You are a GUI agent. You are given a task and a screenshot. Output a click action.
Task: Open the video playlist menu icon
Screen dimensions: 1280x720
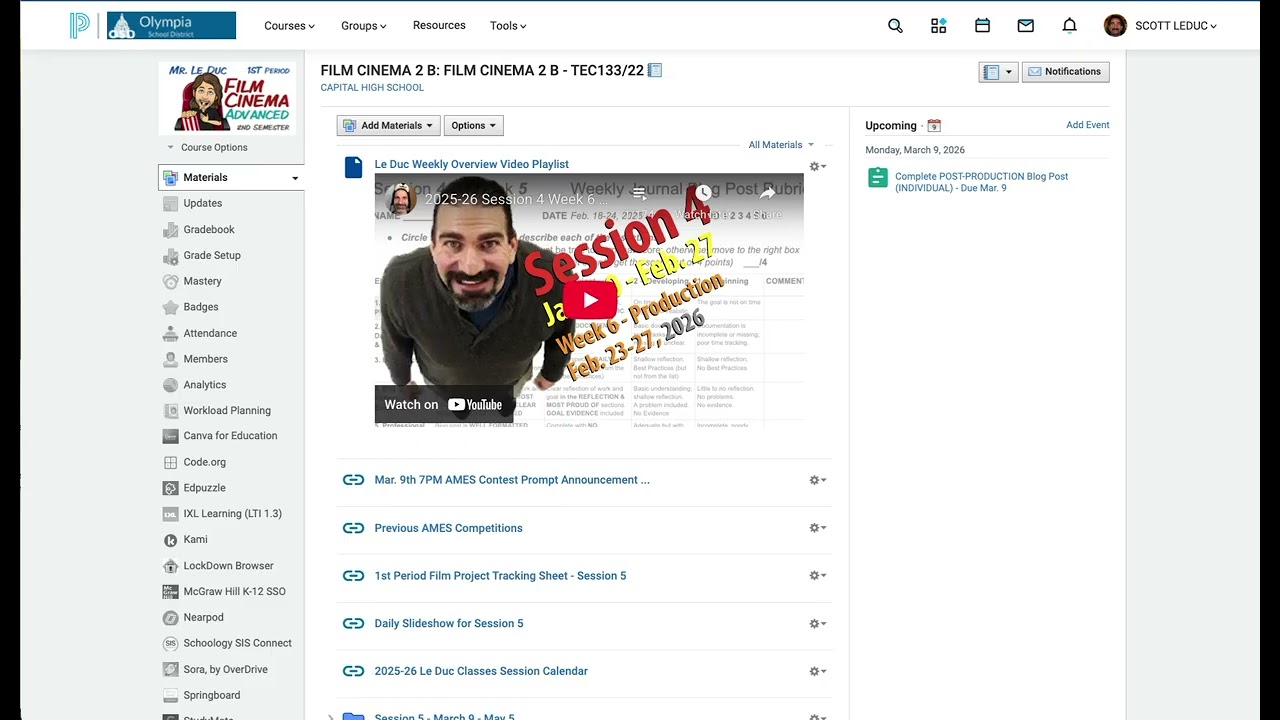pos(639,193)
